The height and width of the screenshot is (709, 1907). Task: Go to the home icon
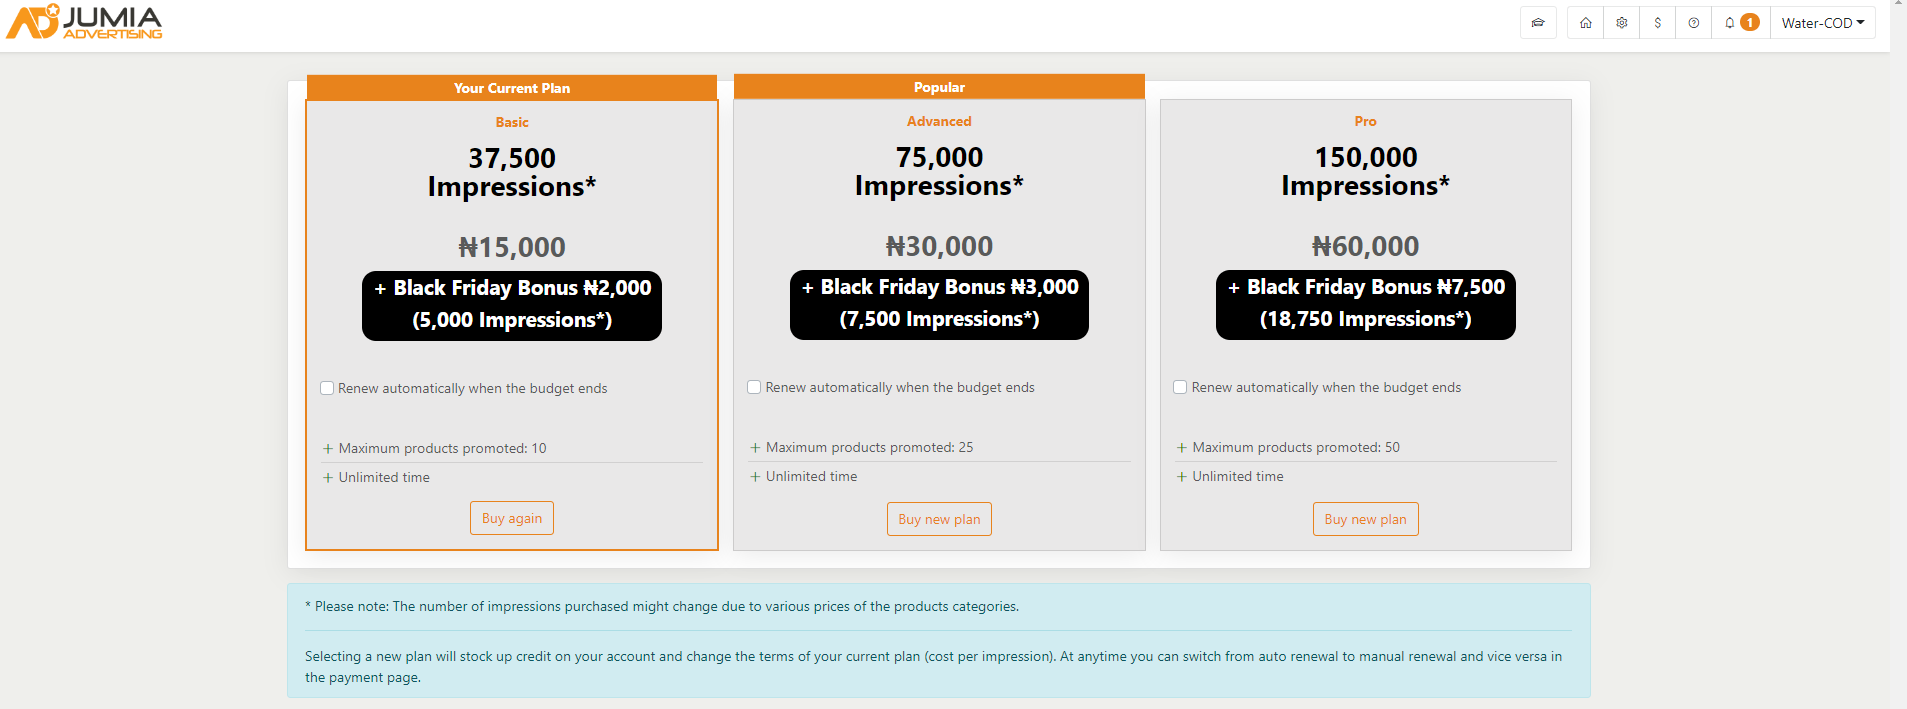click(1586, 23)
